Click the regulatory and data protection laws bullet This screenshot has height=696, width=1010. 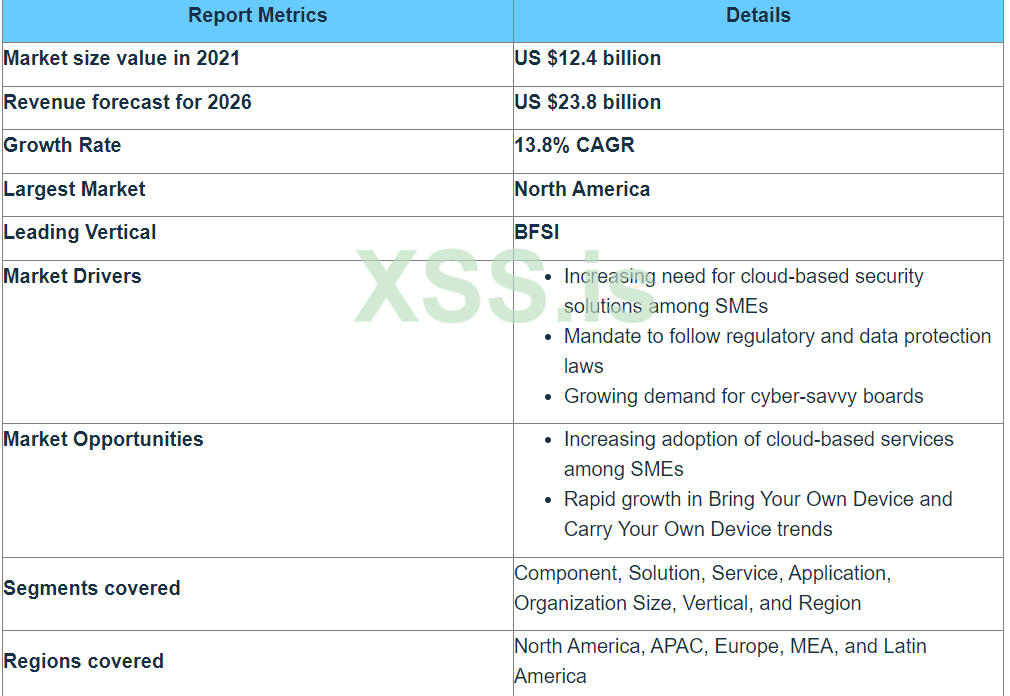[x=777, y=351]
